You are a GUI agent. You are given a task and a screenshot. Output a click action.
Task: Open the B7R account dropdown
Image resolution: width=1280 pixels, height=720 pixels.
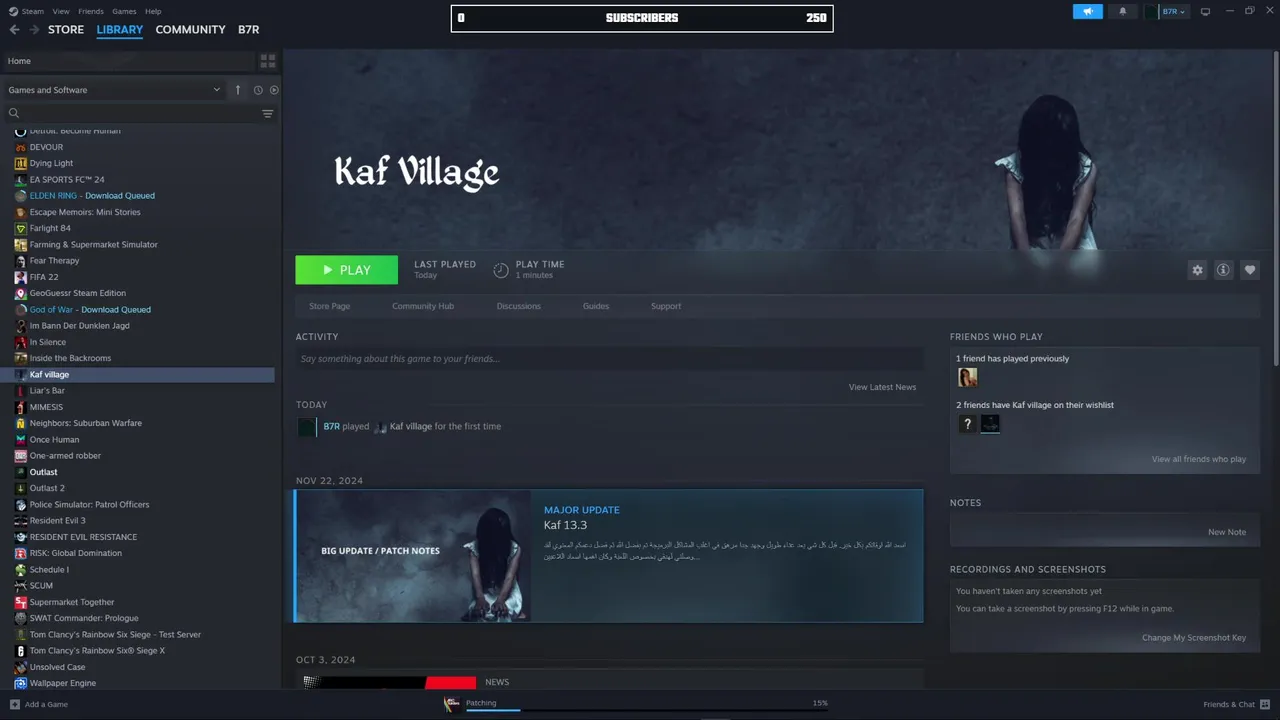click(x=1166, y=11)
